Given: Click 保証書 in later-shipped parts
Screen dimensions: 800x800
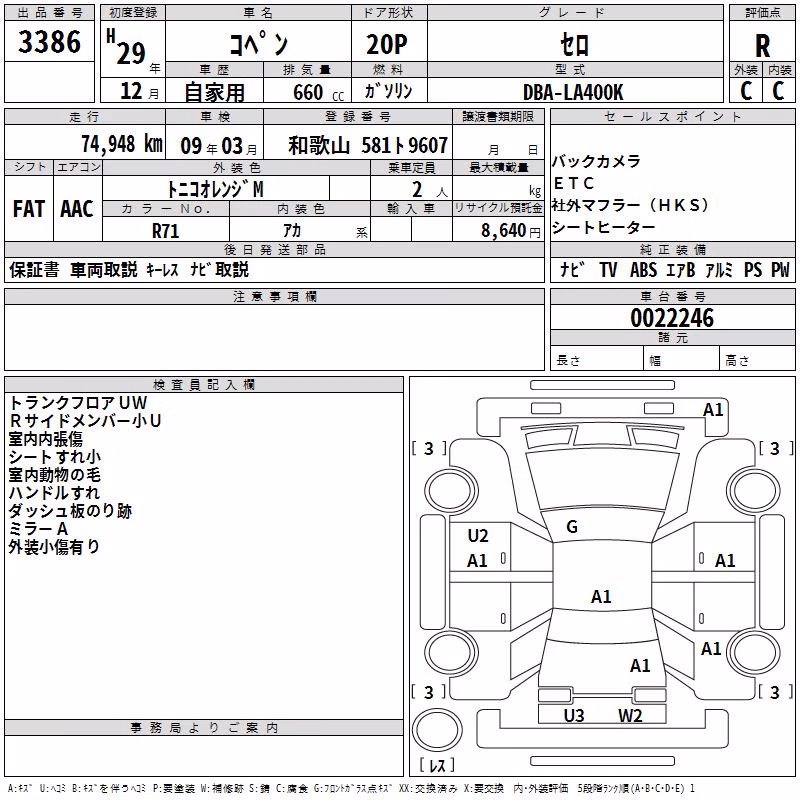Looking at the screenshot, I should [34, 270].
